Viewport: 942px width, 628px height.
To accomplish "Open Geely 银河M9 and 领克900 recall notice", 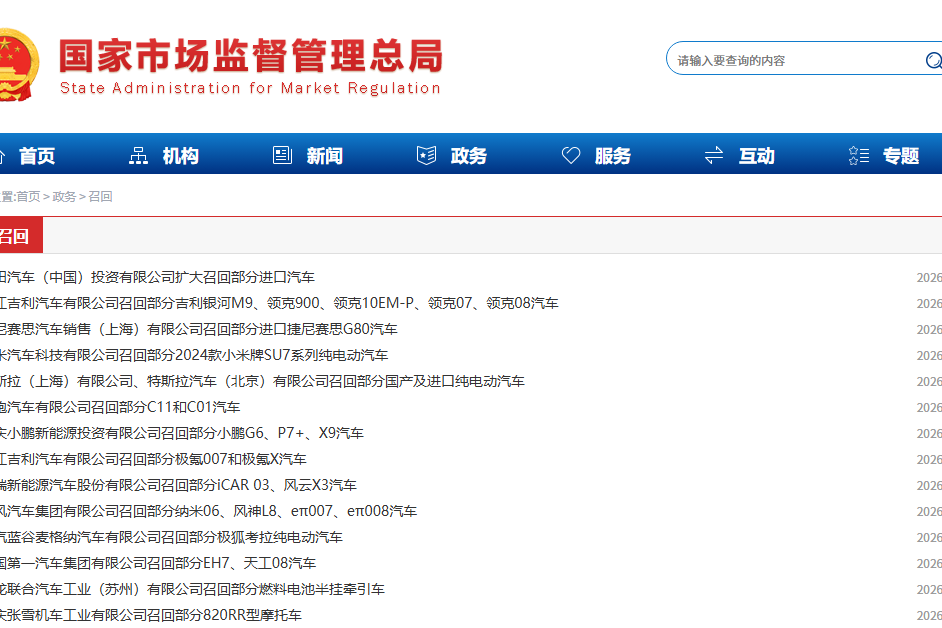I will click(x=279, y=303).
